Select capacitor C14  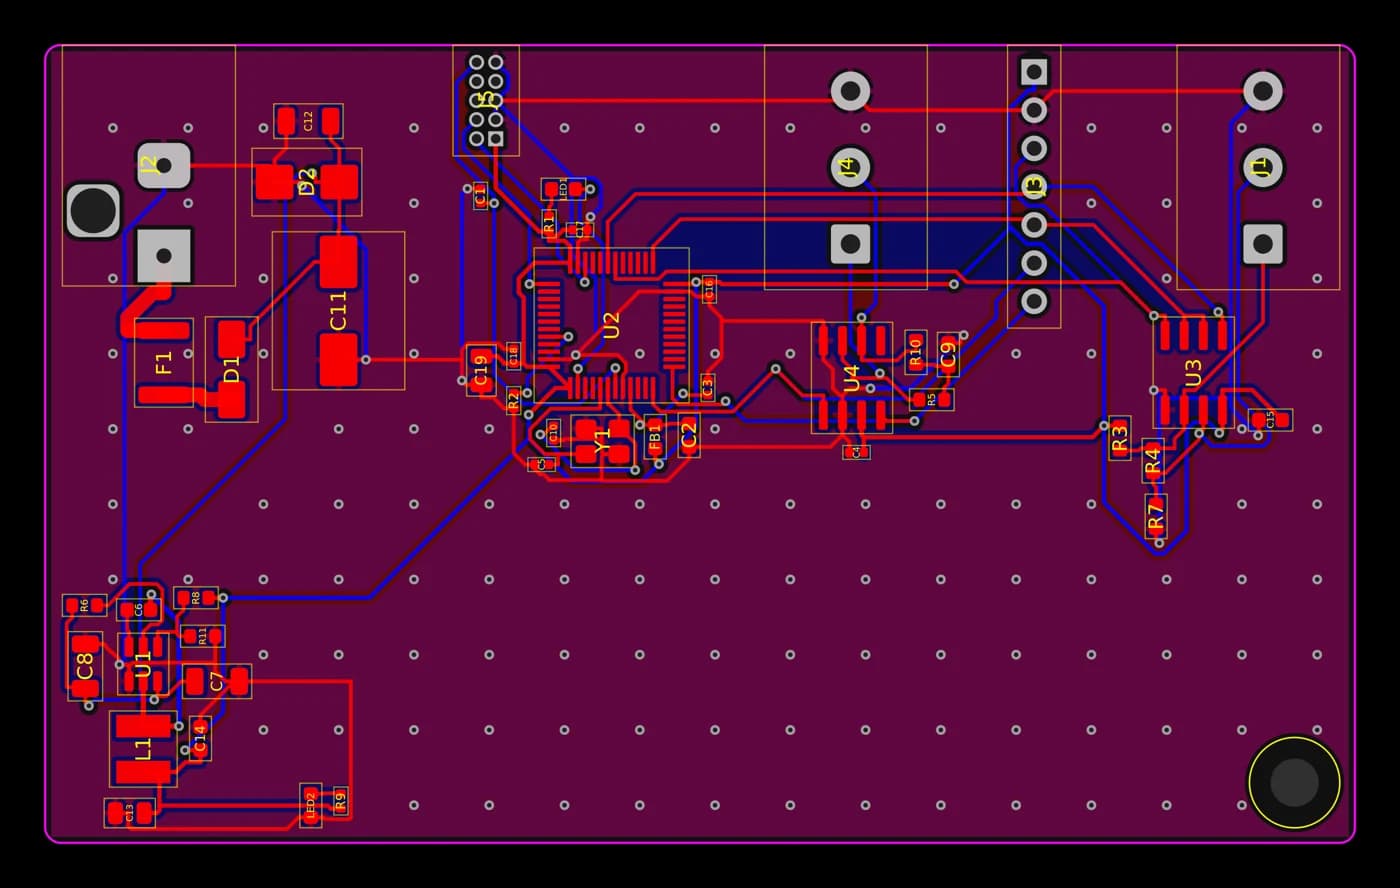coord(200,738)
